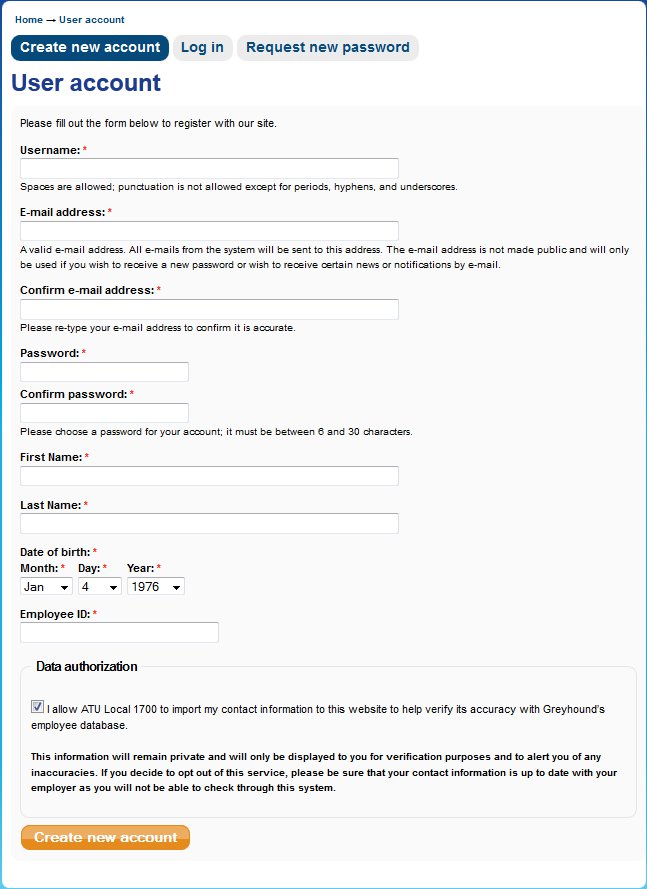Click the First Name text field

click(209, 476)
